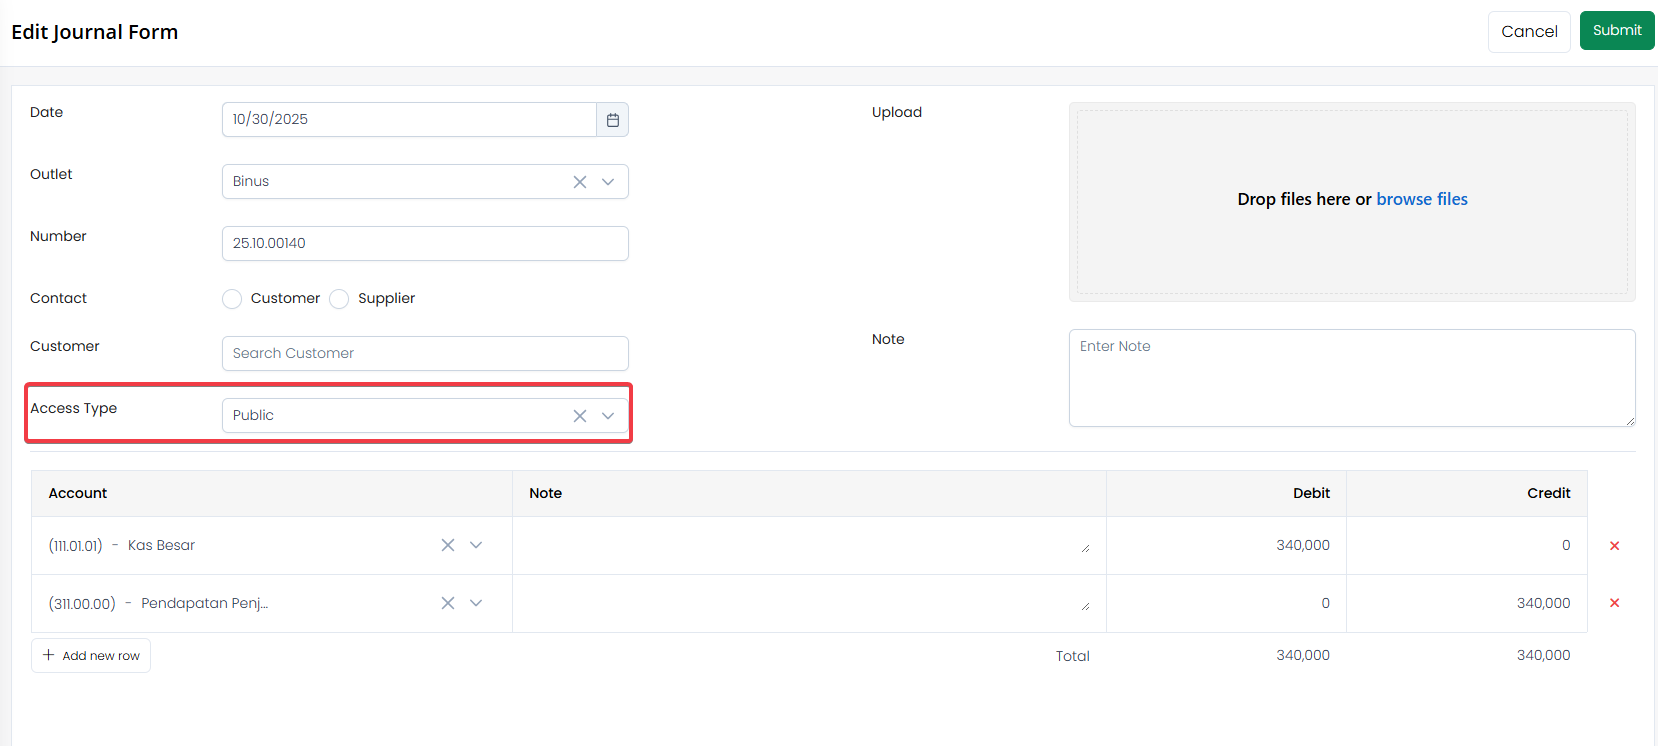
Task: Click the browse files link
Action: pyautogui.click(x=1421, y=199)
